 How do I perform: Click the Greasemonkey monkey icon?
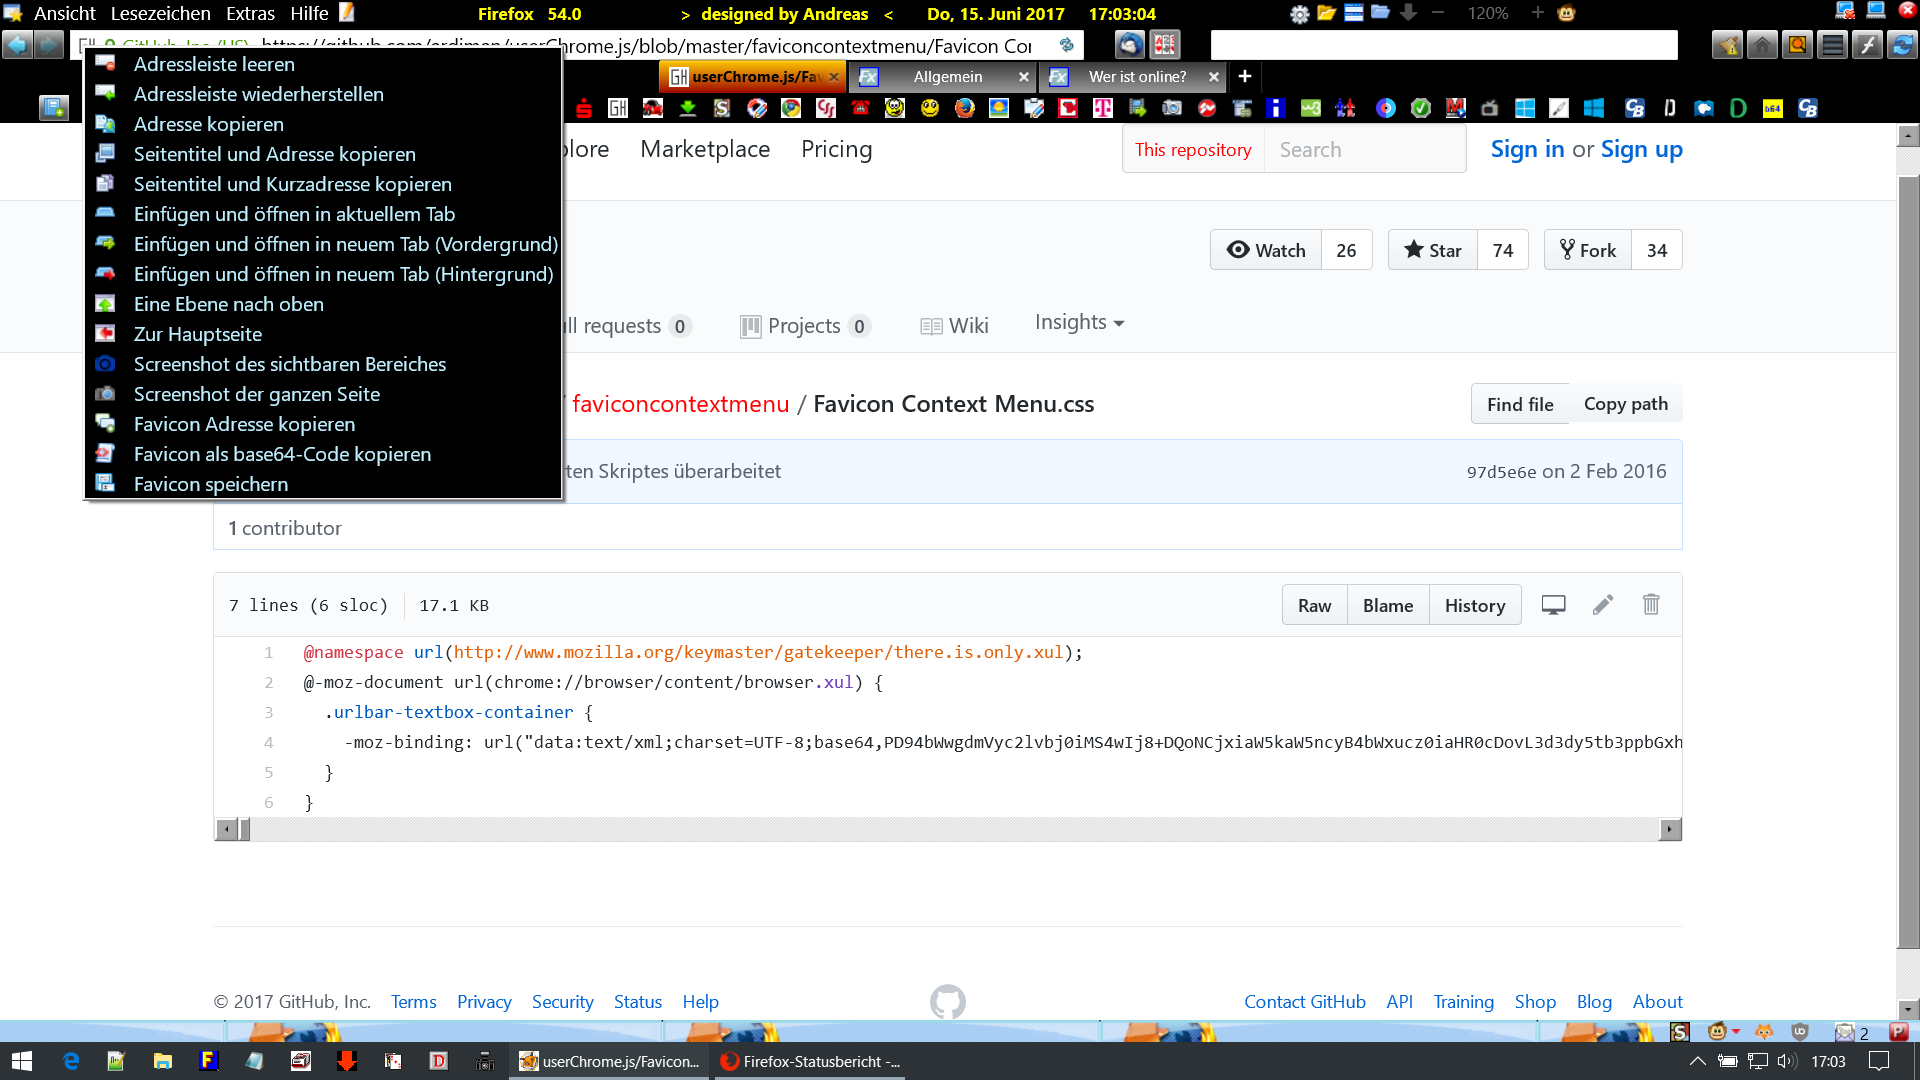[x=1566, y=13]
